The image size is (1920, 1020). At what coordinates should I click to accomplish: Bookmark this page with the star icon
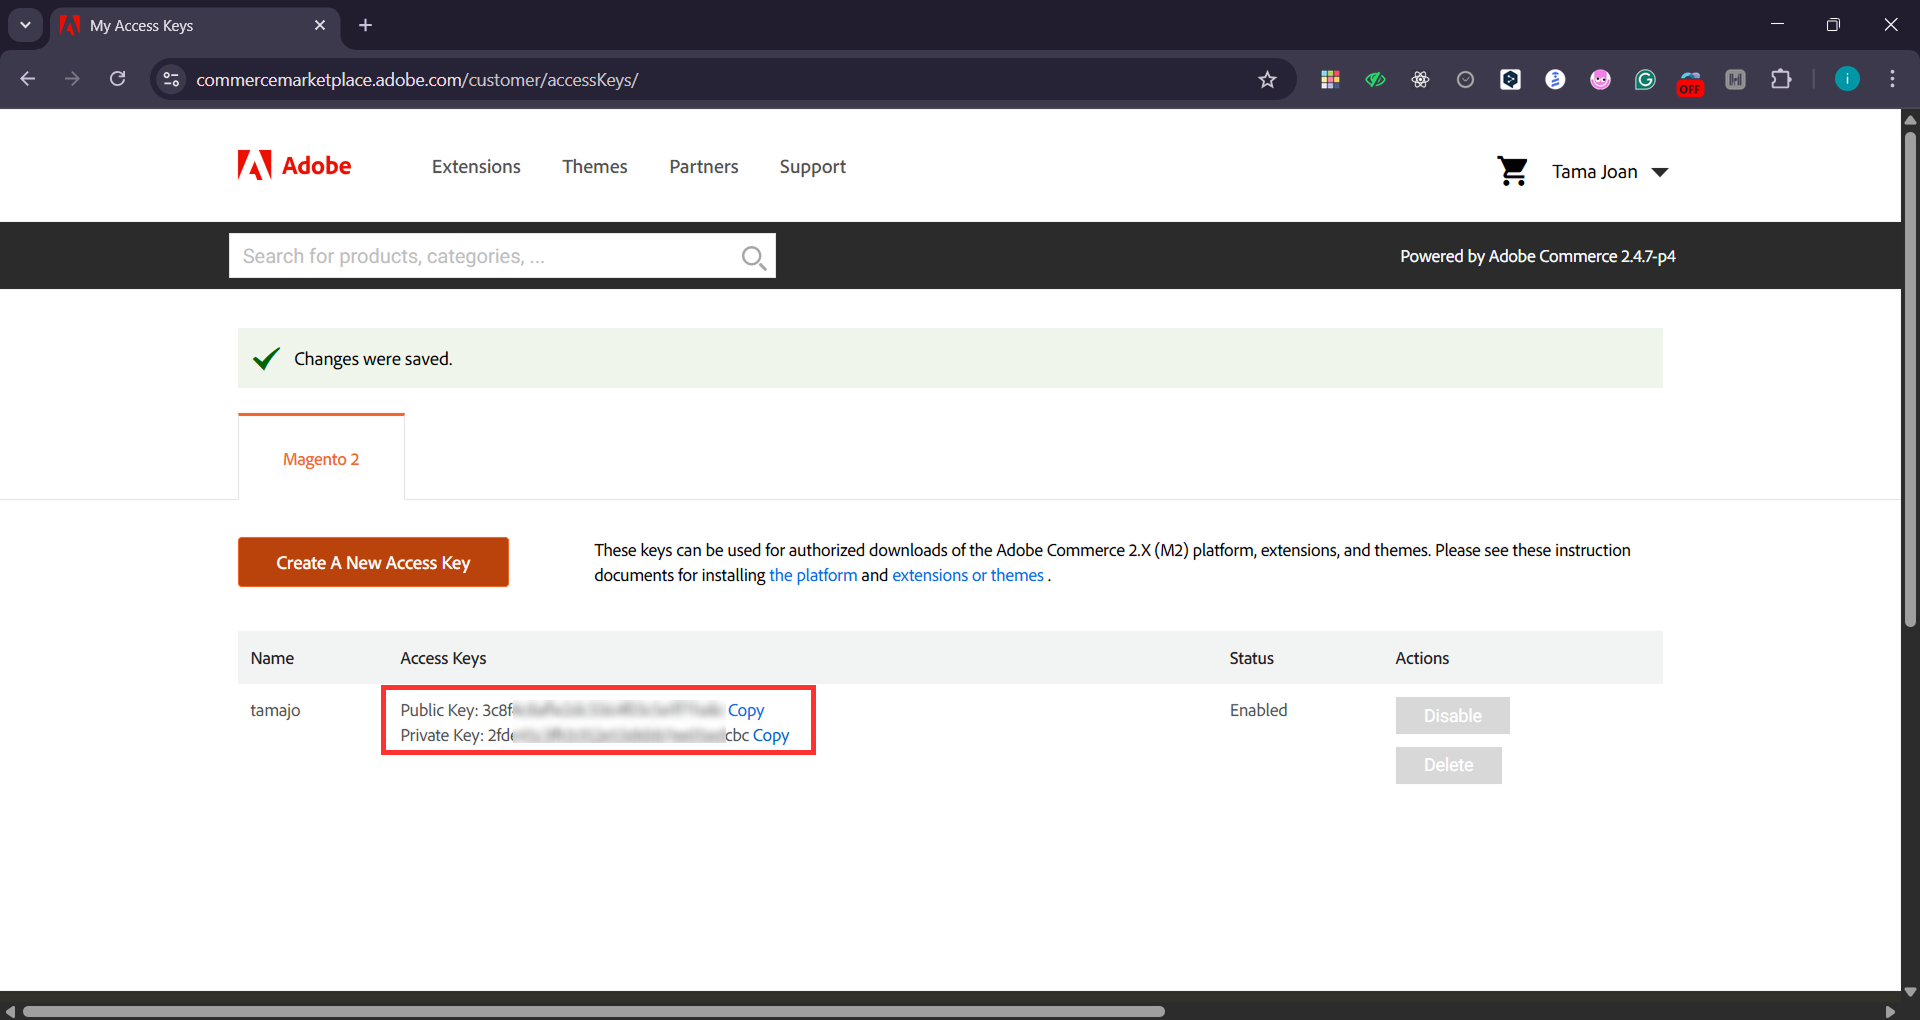(1267, 80)
